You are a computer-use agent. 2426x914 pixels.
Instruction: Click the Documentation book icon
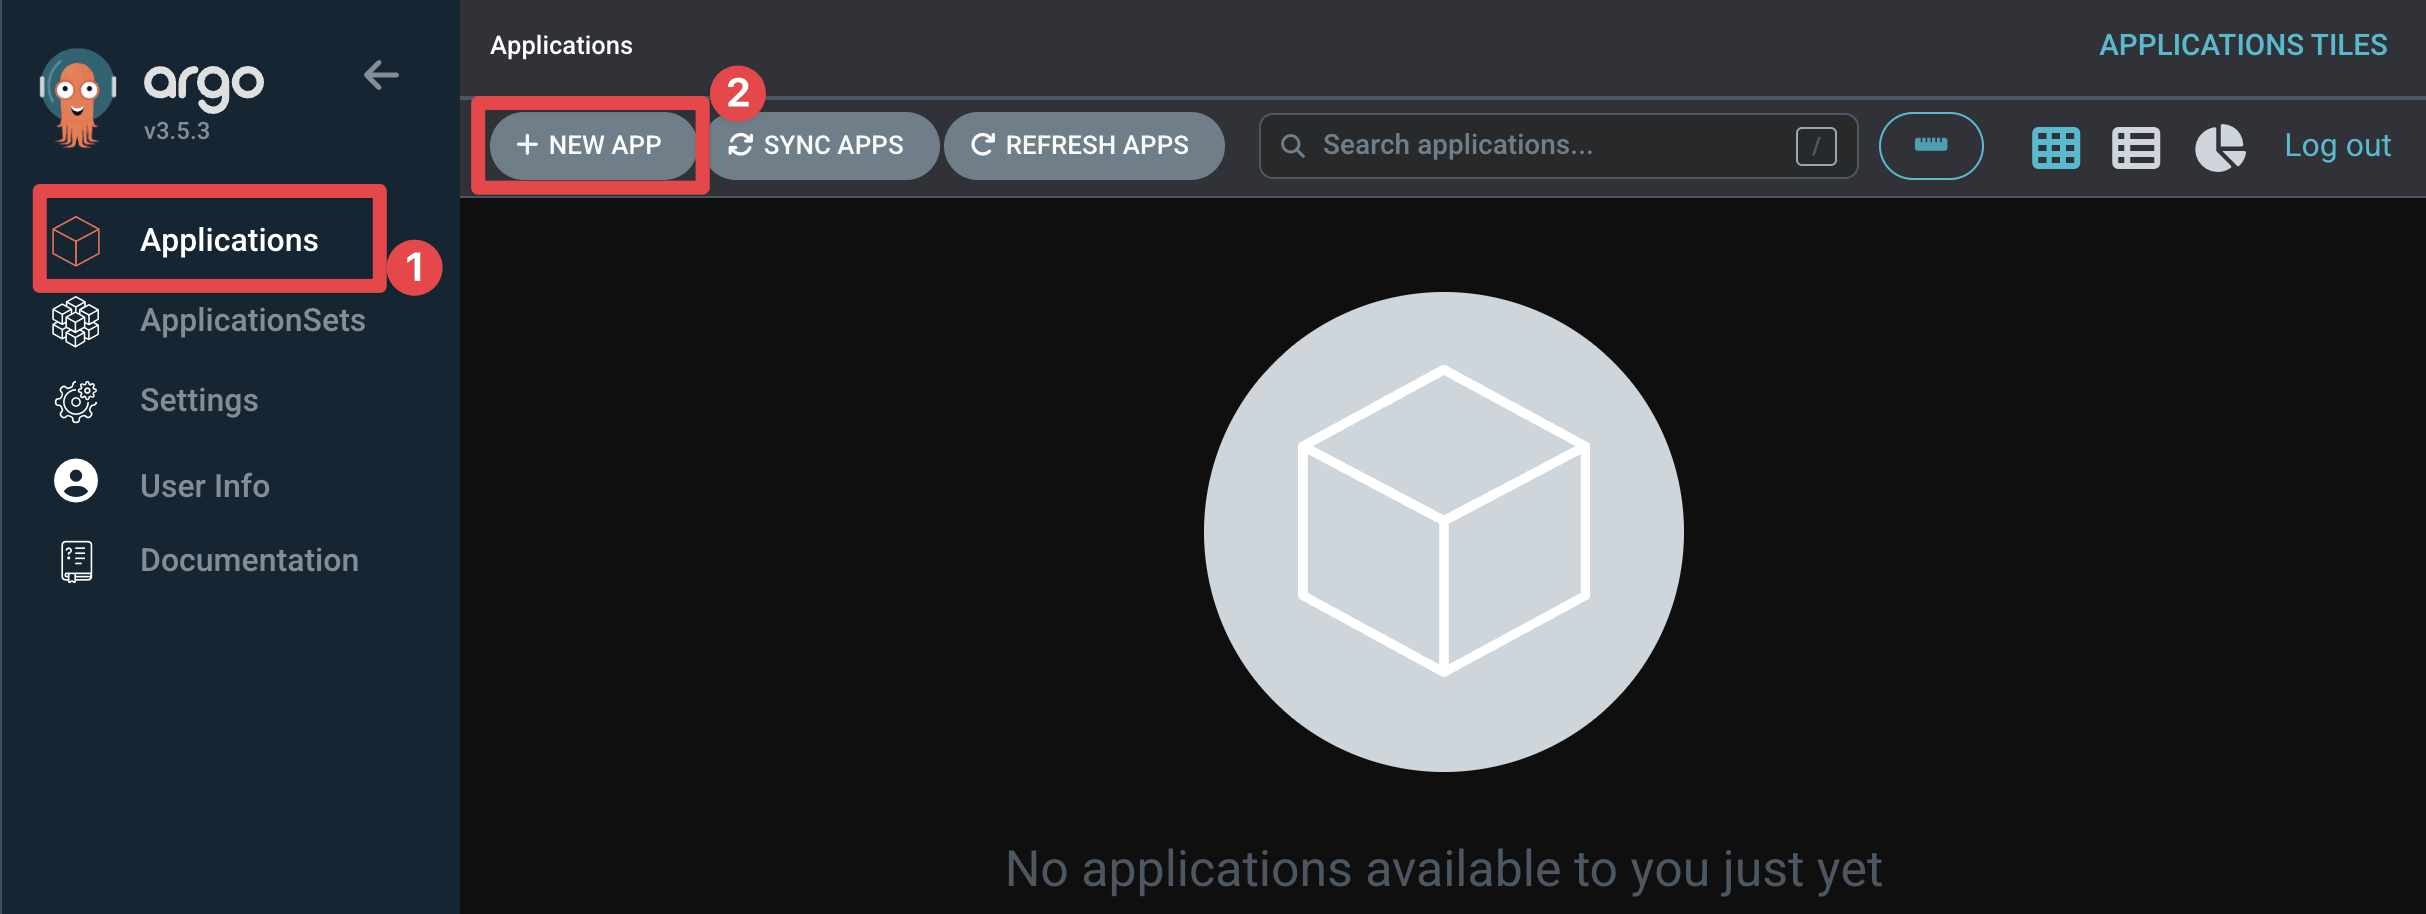pyautogui.click(x=76, y=561)
